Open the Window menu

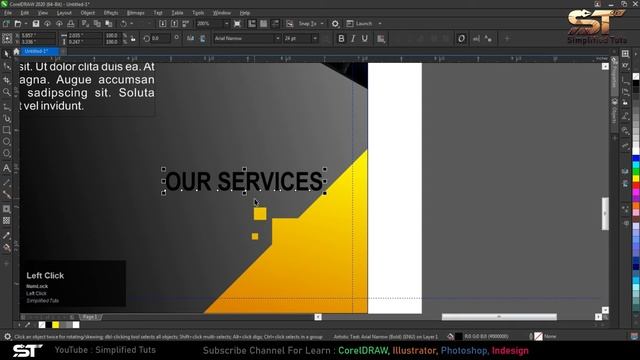222,13
